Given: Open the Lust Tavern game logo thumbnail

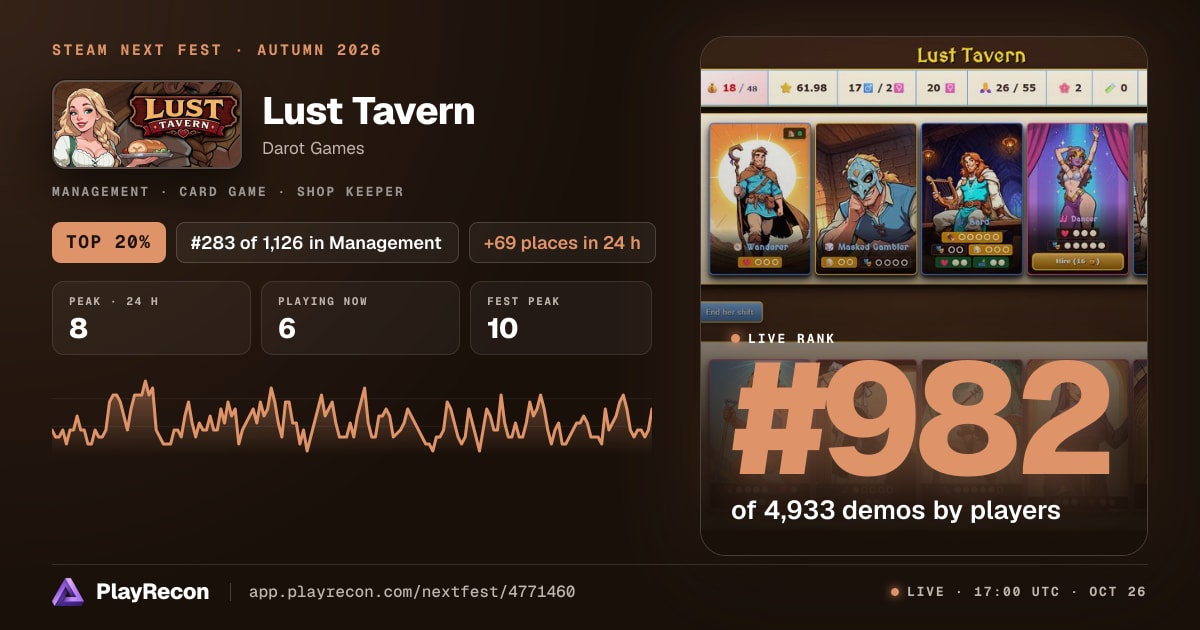Looking at the screenshot, I should [147, 124].
